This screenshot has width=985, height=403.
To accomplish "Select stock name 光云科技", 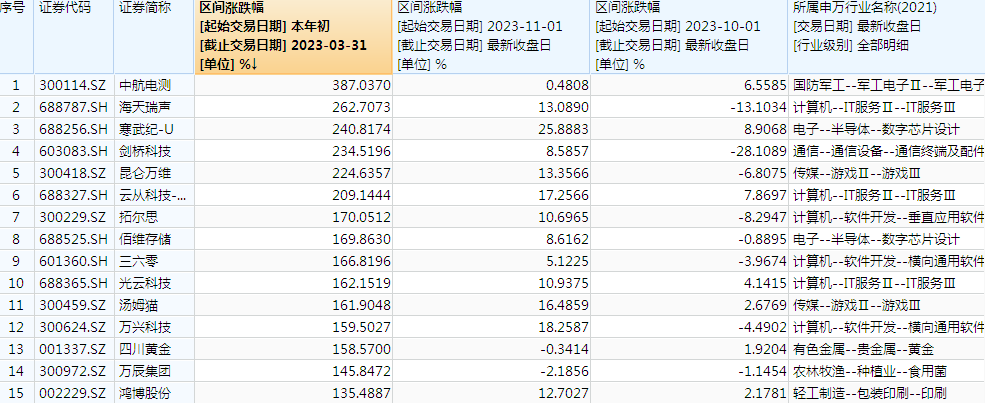I will 145,284.
